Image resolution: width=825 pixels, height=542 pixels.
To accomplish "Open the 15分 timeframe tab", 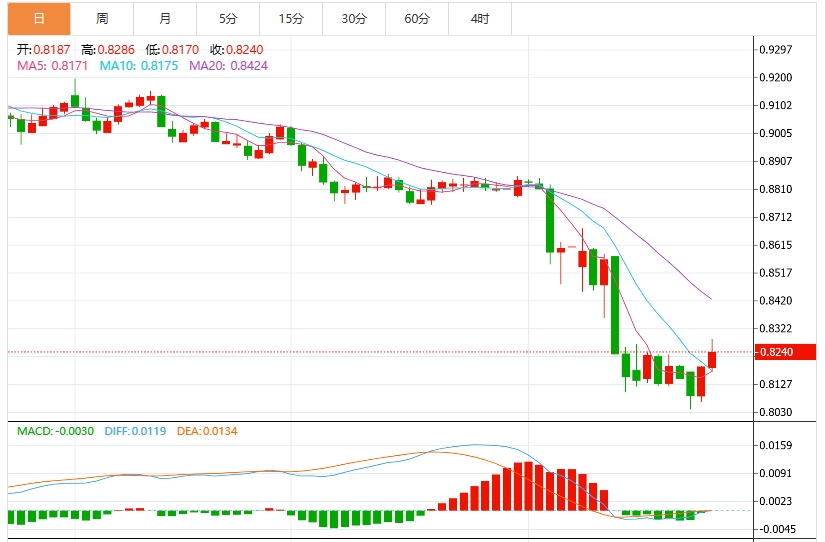I will click(x=291, y=19).
